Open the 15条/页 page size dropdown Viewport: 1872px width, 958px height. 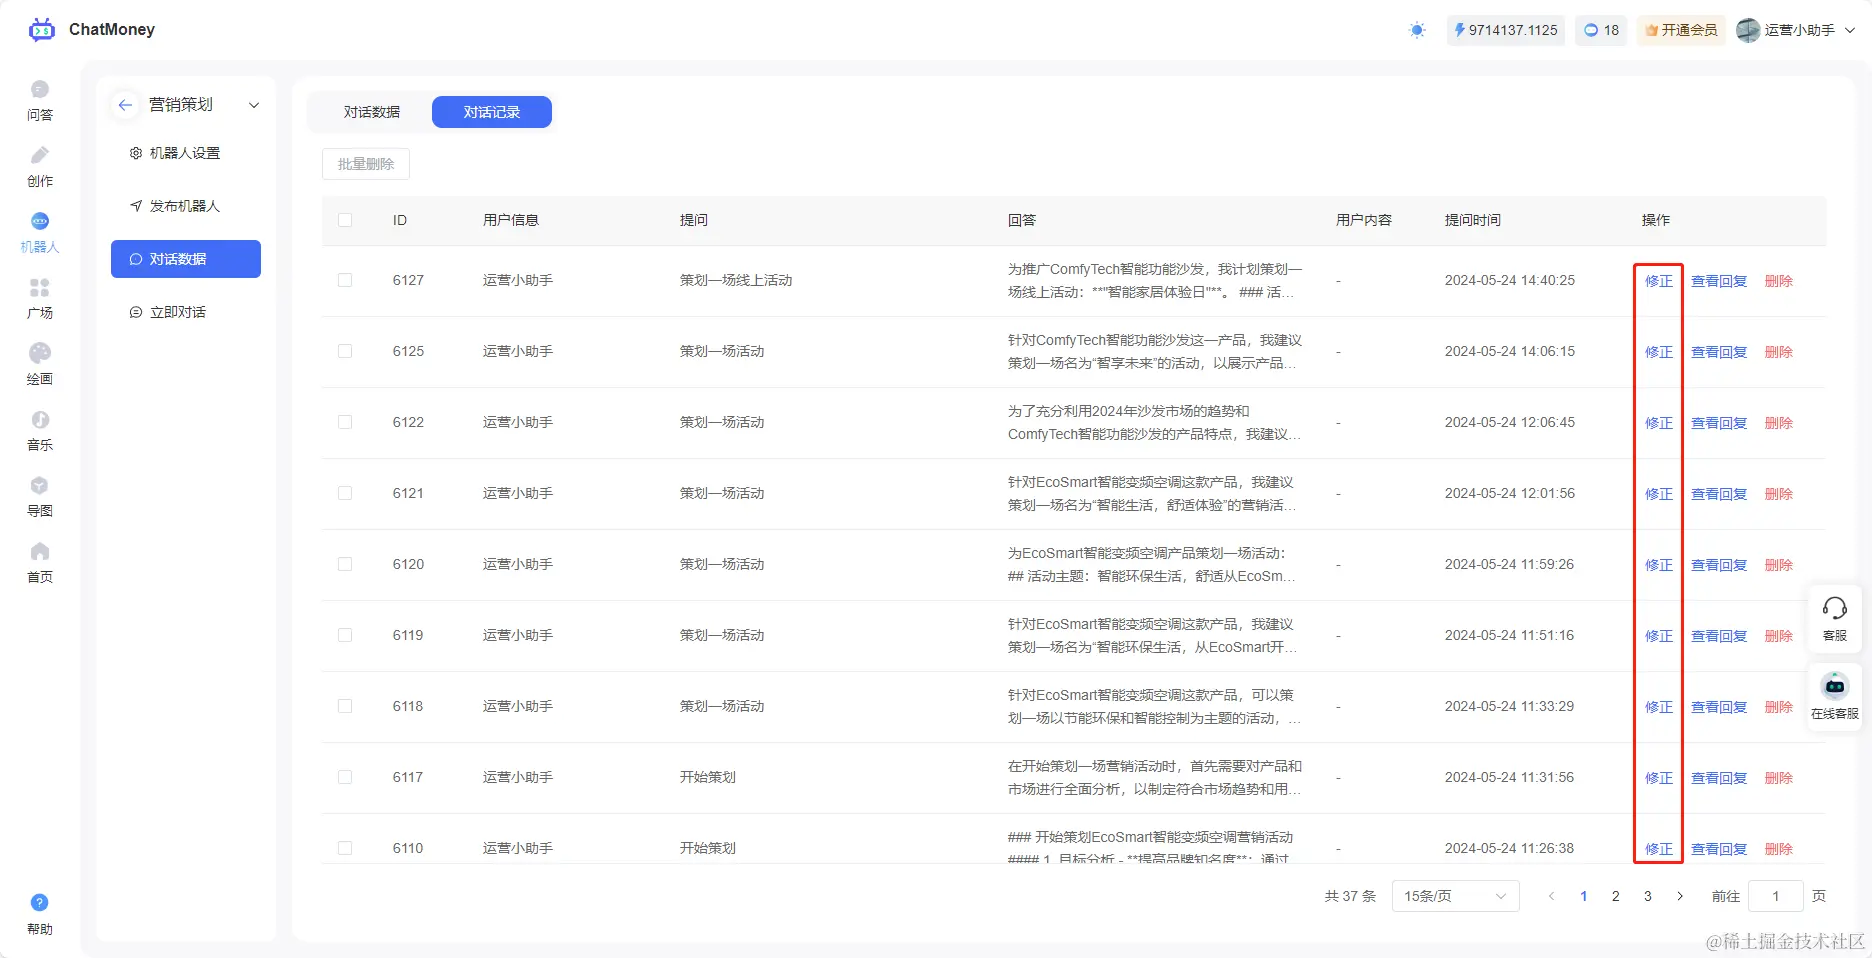1455,896
